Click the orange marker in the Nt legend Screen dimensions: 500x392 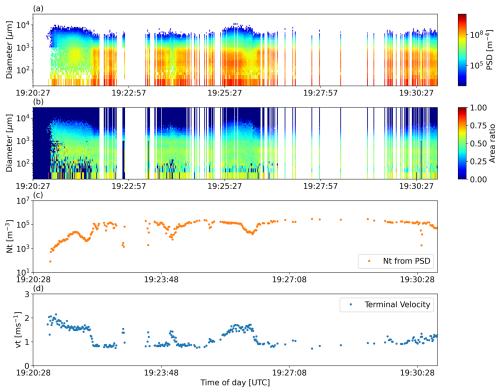coord(369,261)
